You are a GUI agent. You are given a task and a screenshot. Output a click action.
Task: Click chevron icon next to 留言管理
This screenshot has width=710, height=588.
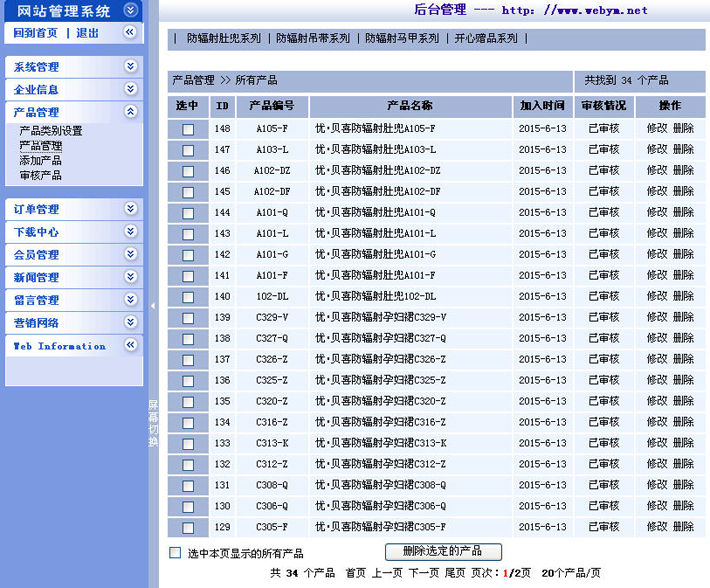click(130, 300)
